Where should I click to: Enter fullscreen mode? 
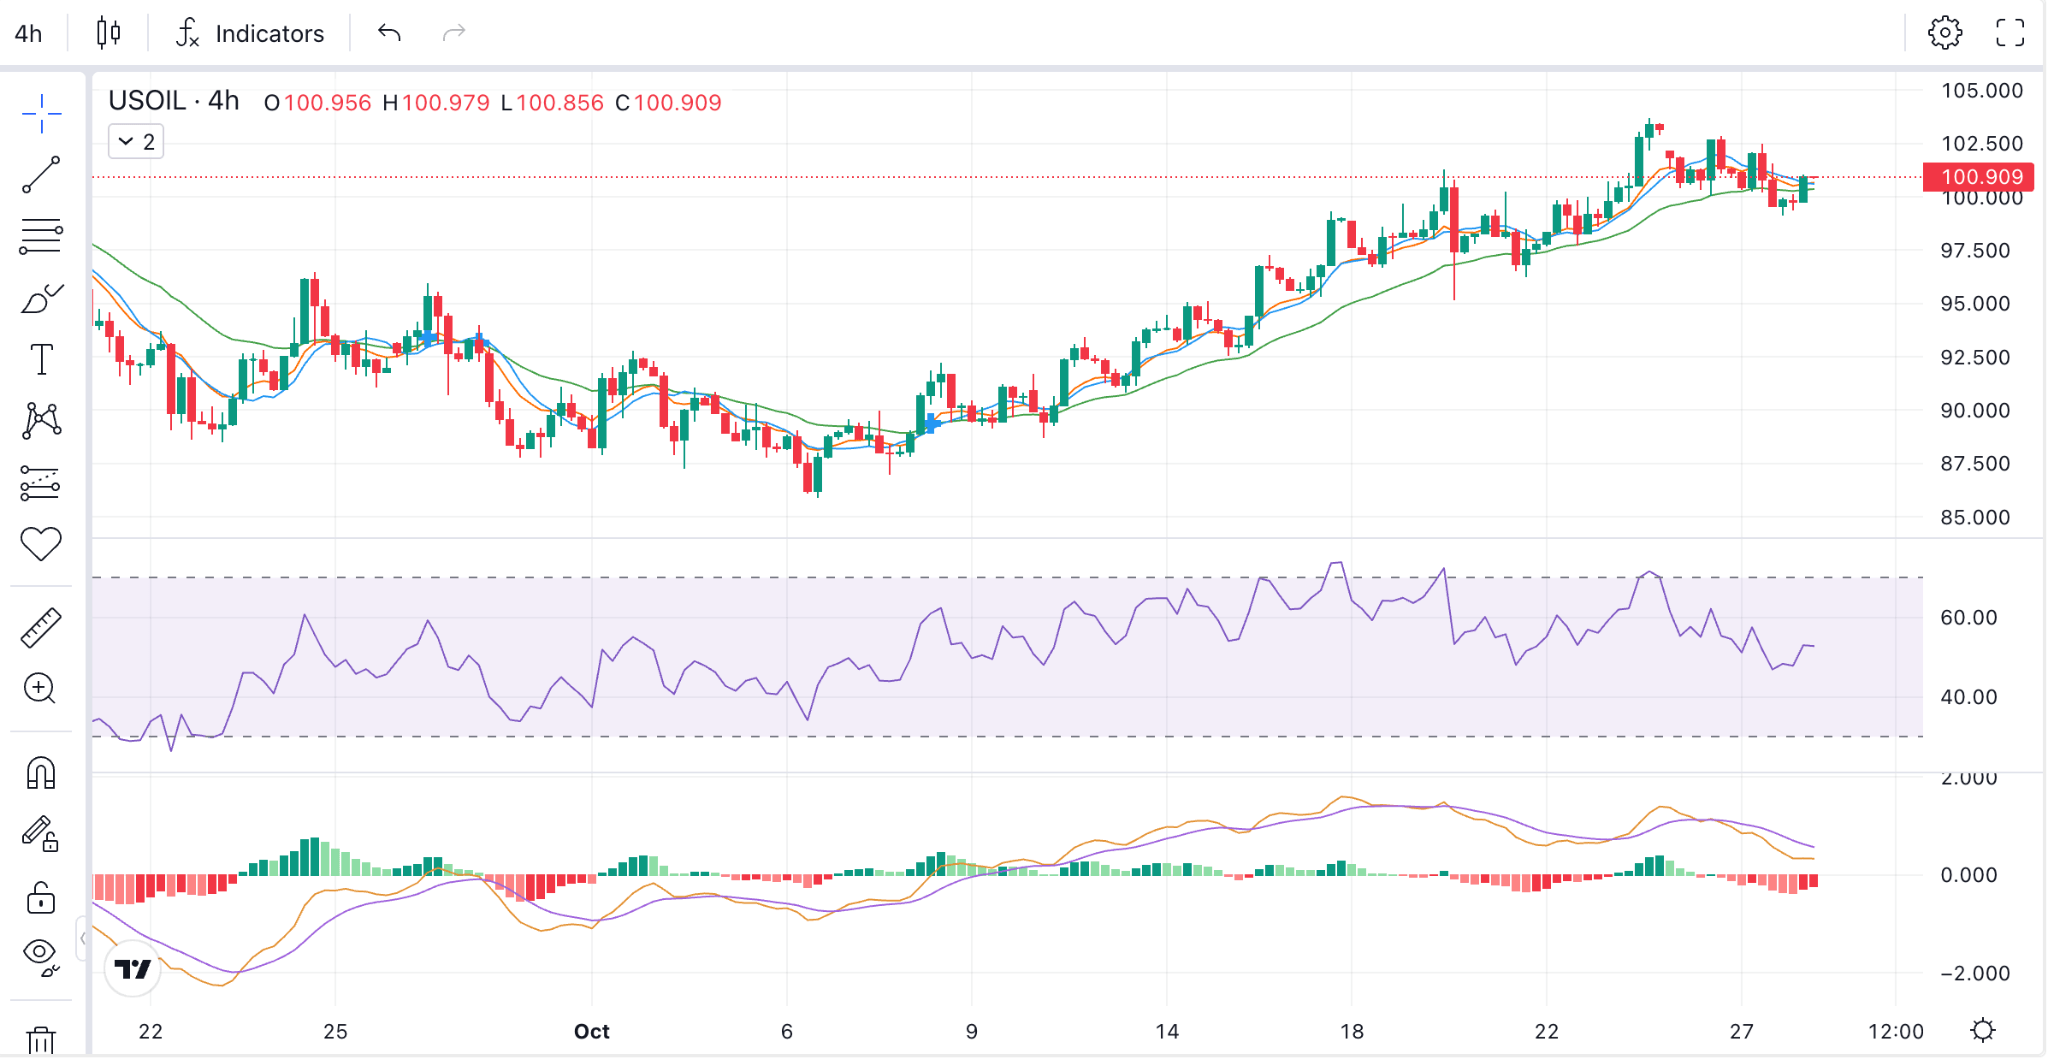tap(2010, 33)
